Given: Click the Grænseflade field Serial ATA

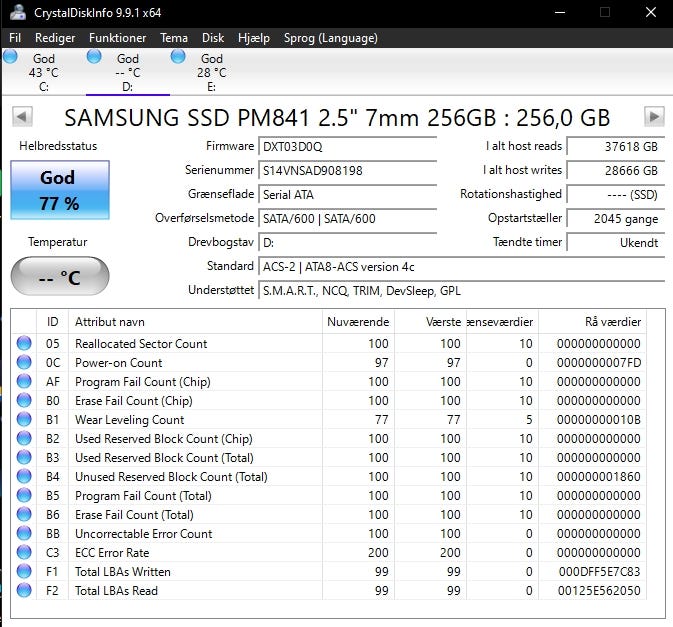Looking at the screenshot, I should pos(348,195).
